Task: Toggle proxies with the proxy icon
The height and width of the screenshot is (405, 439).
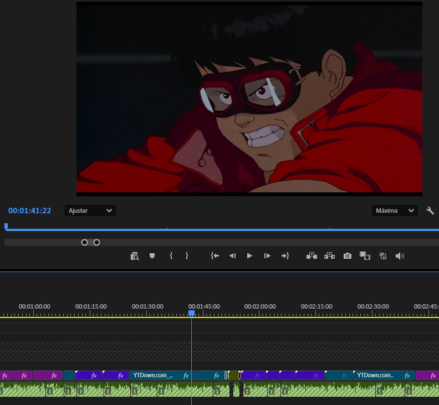Action: coord(383,256)
